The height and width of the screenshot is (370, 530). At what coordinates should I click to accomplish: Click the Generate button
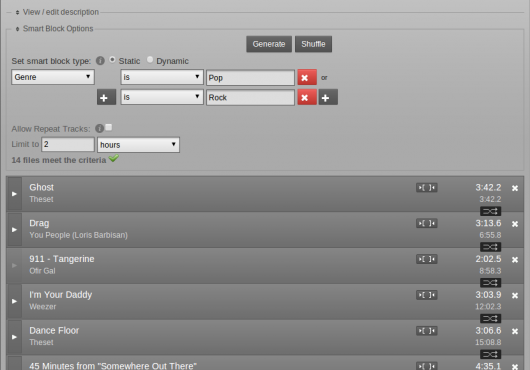click(269, 44)
